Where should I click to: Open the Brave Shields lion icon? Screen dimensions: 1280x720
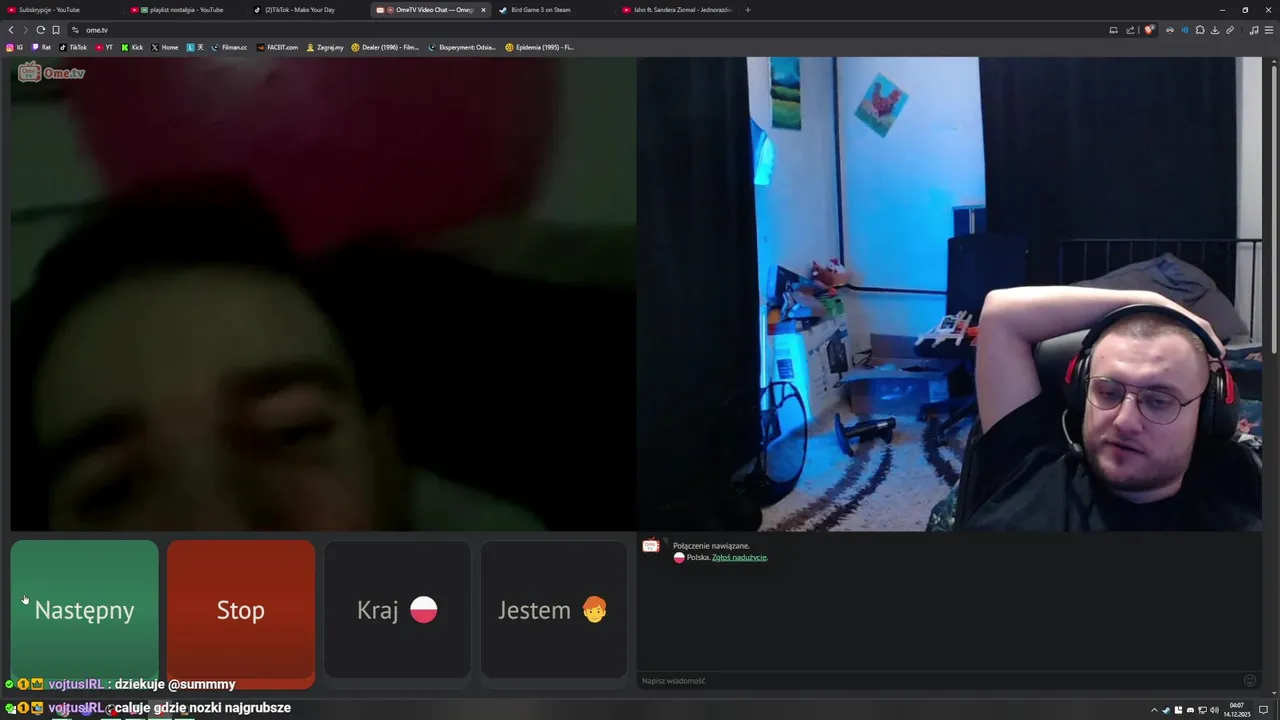1149,30
